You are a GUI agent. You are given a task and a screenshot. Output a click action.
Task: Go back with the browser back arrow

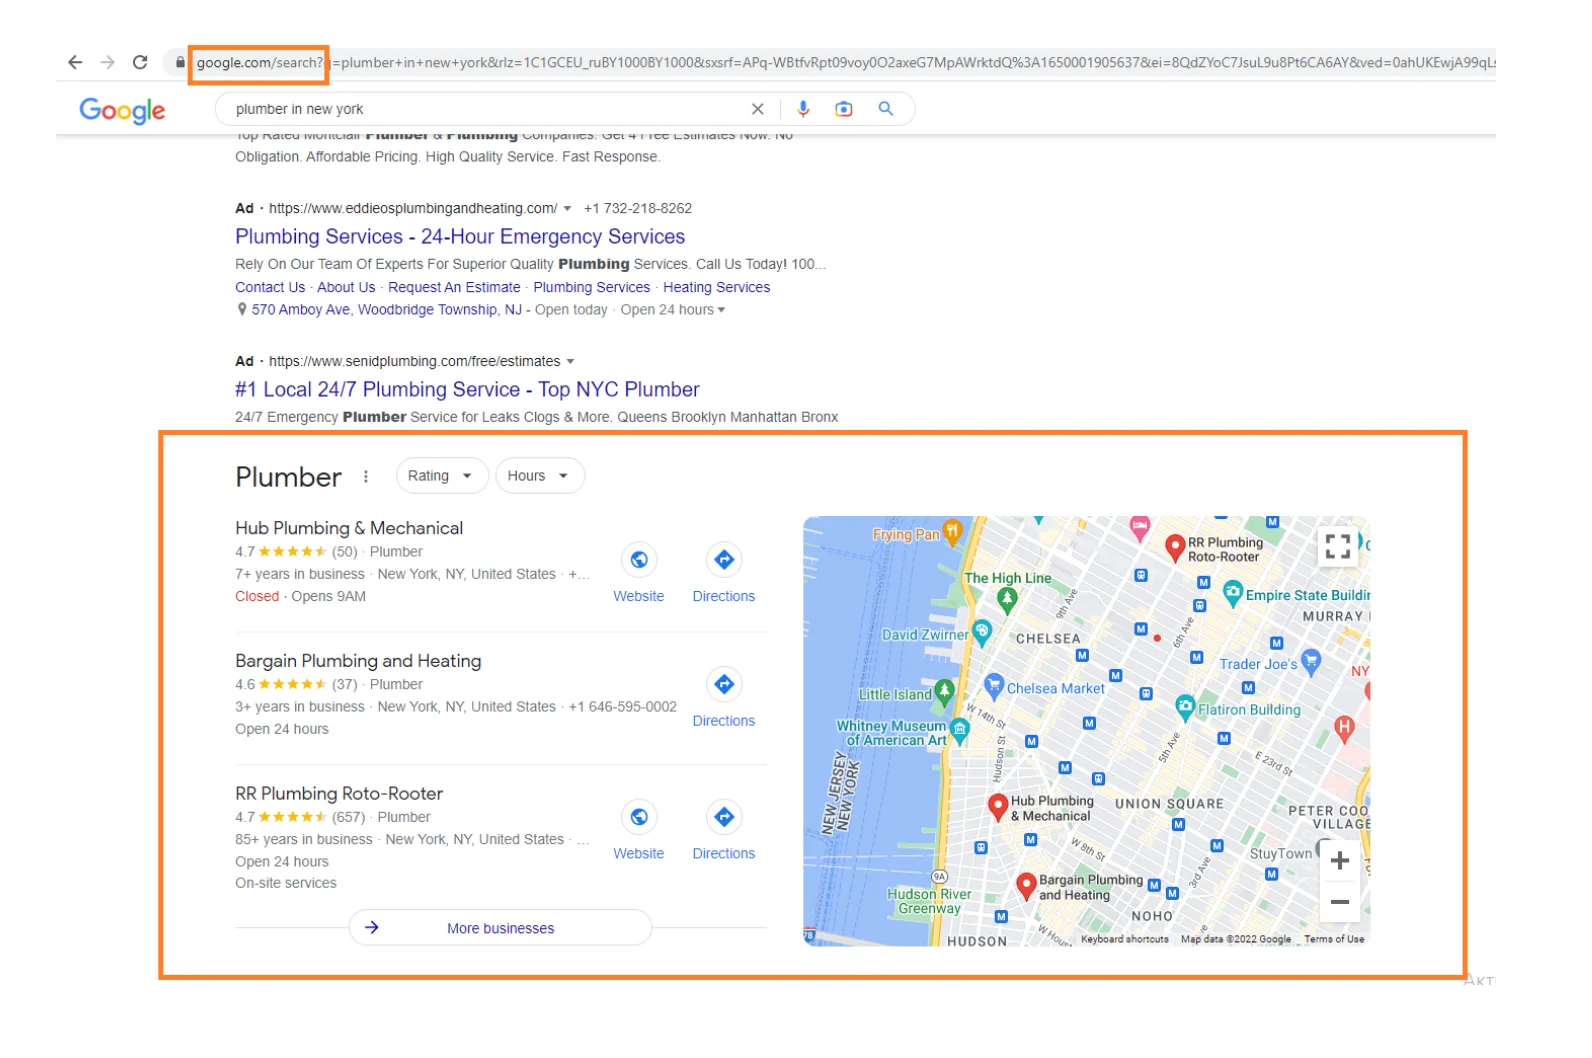tap(75, 62)
